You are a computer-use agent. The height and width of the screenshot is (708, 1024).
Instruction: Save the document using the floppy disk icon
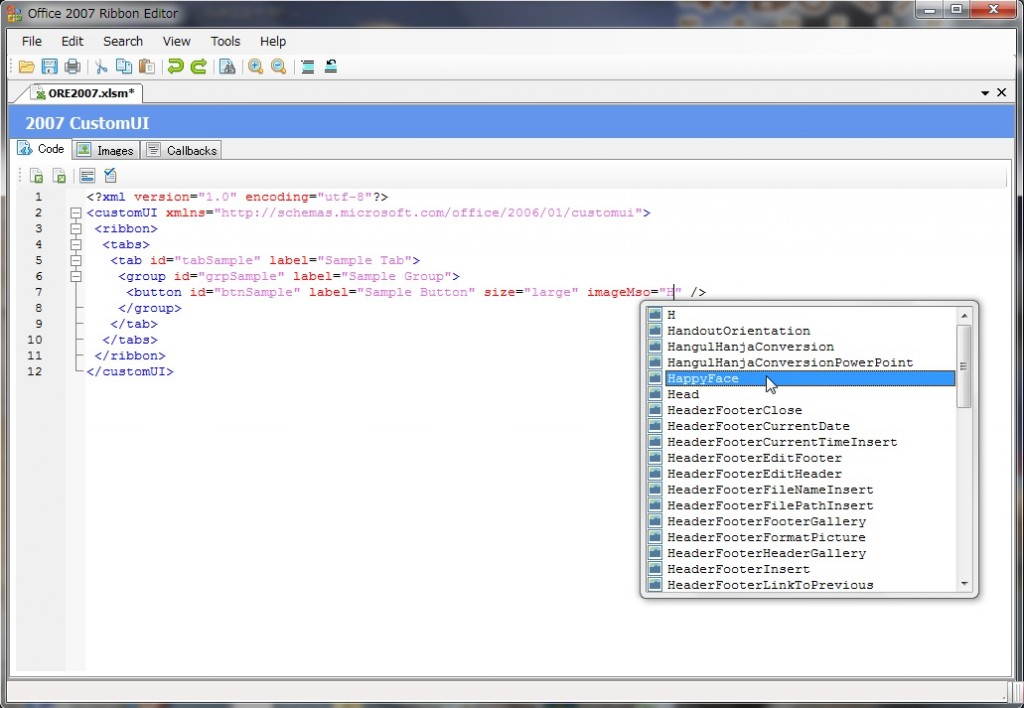point(49,67)
